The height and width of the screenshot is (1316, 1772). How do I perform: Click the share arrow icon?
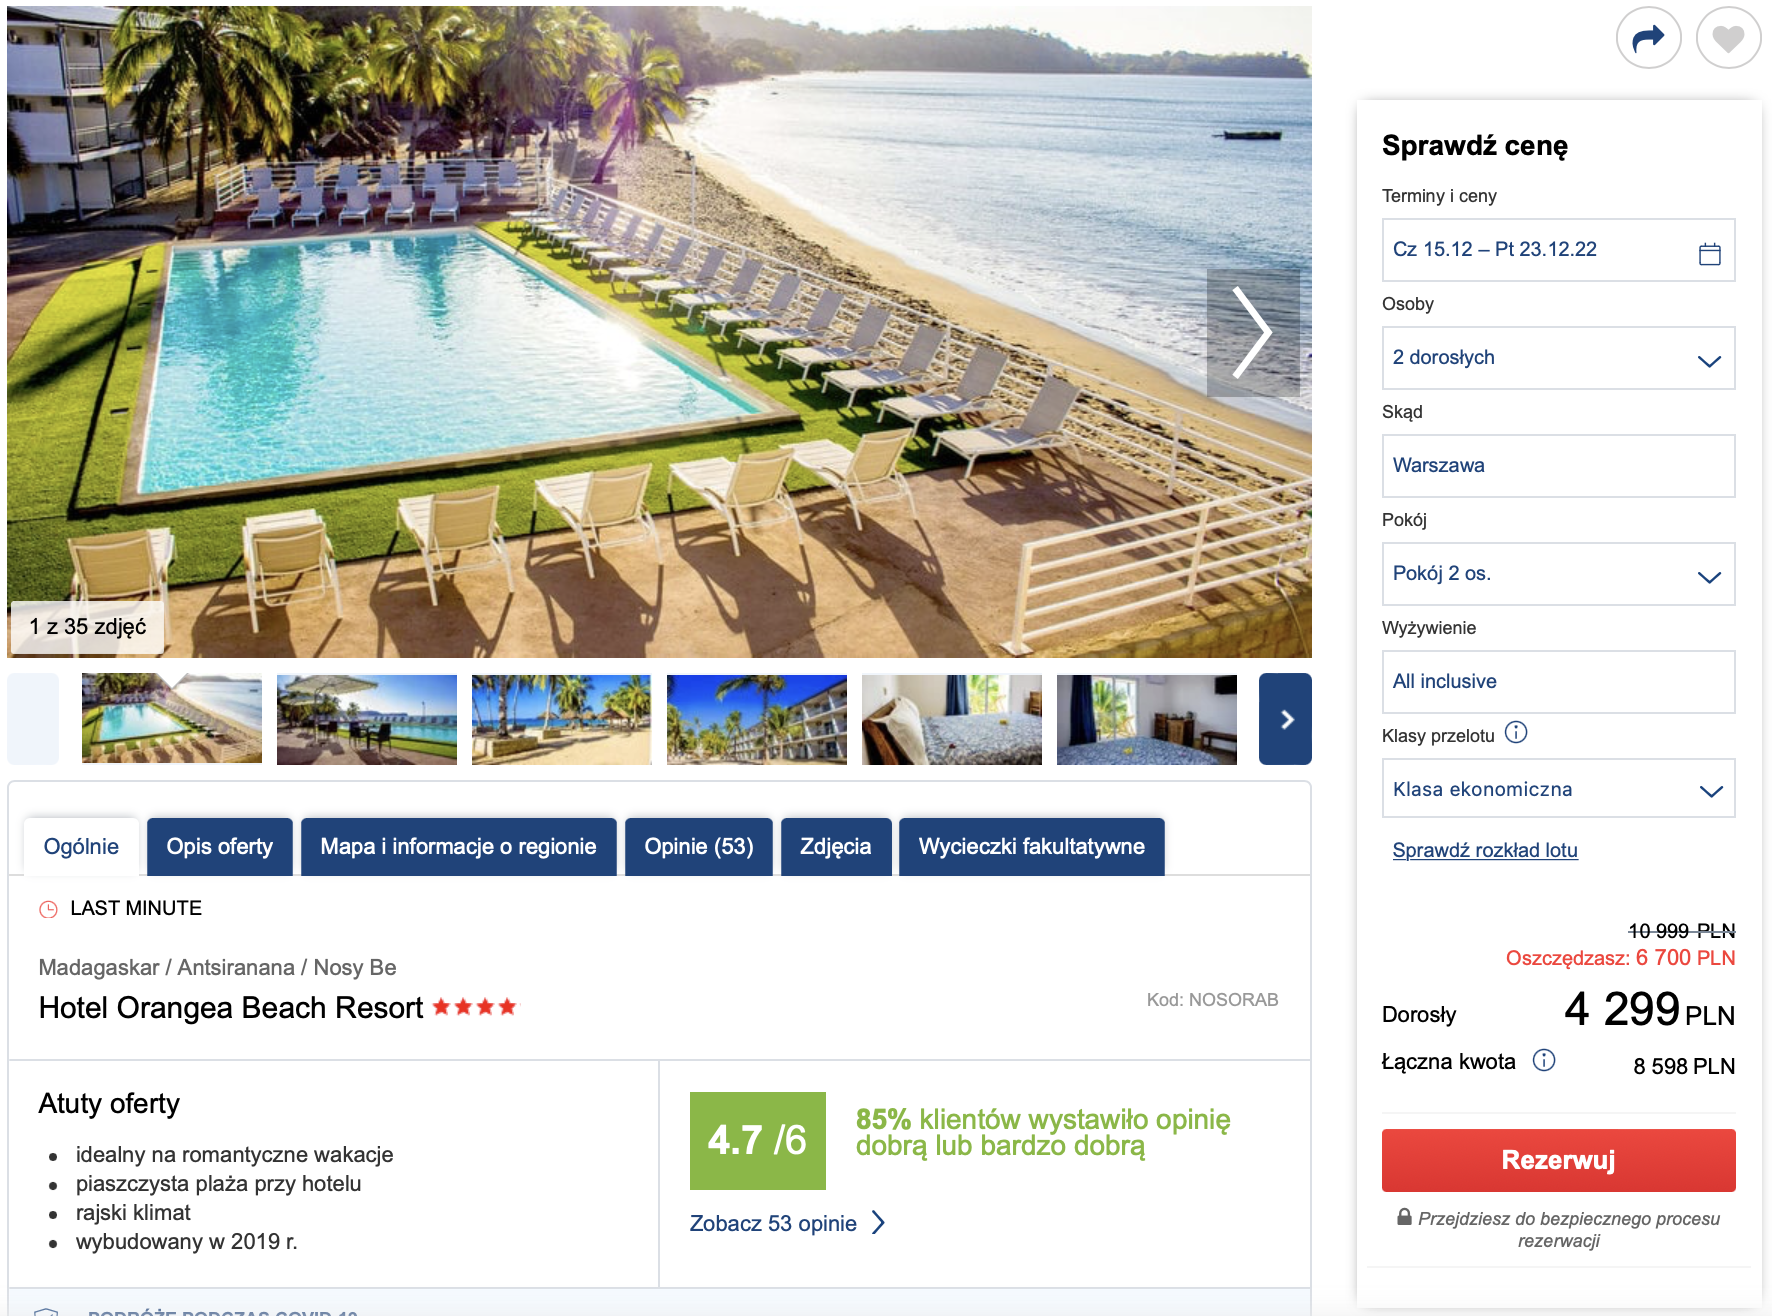coord(1648,38)
